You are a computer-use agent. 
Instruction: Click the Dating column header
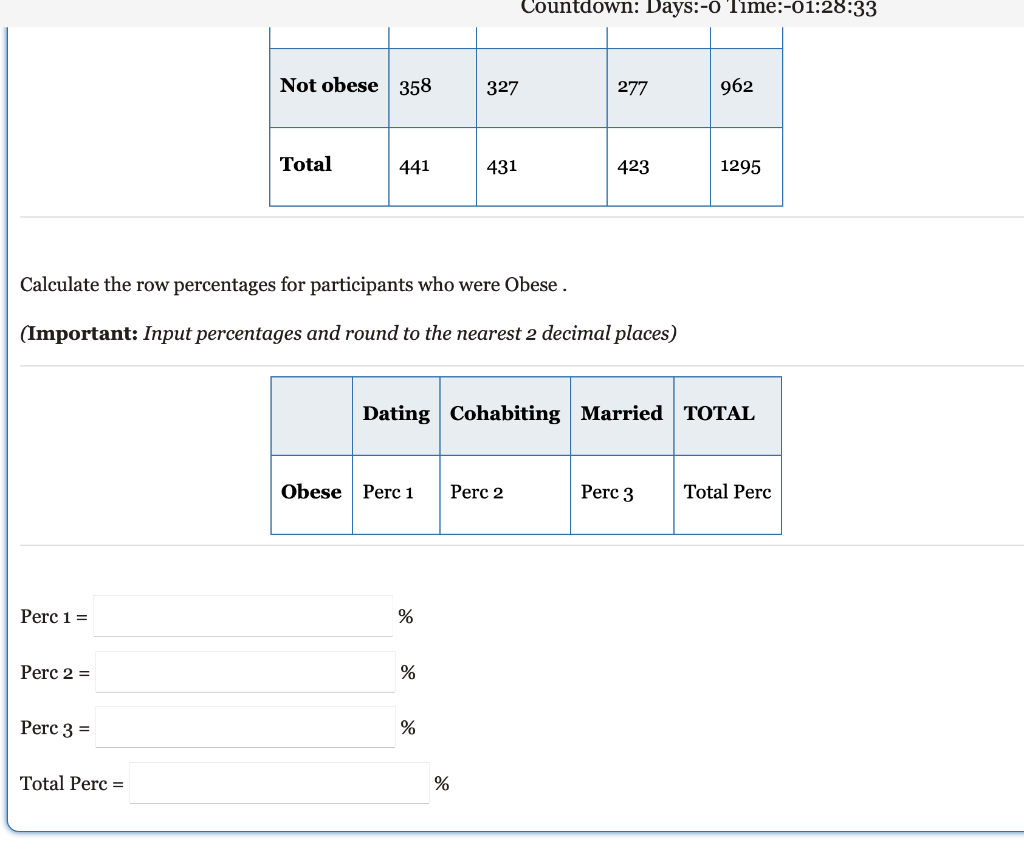(x=396, y=415)
